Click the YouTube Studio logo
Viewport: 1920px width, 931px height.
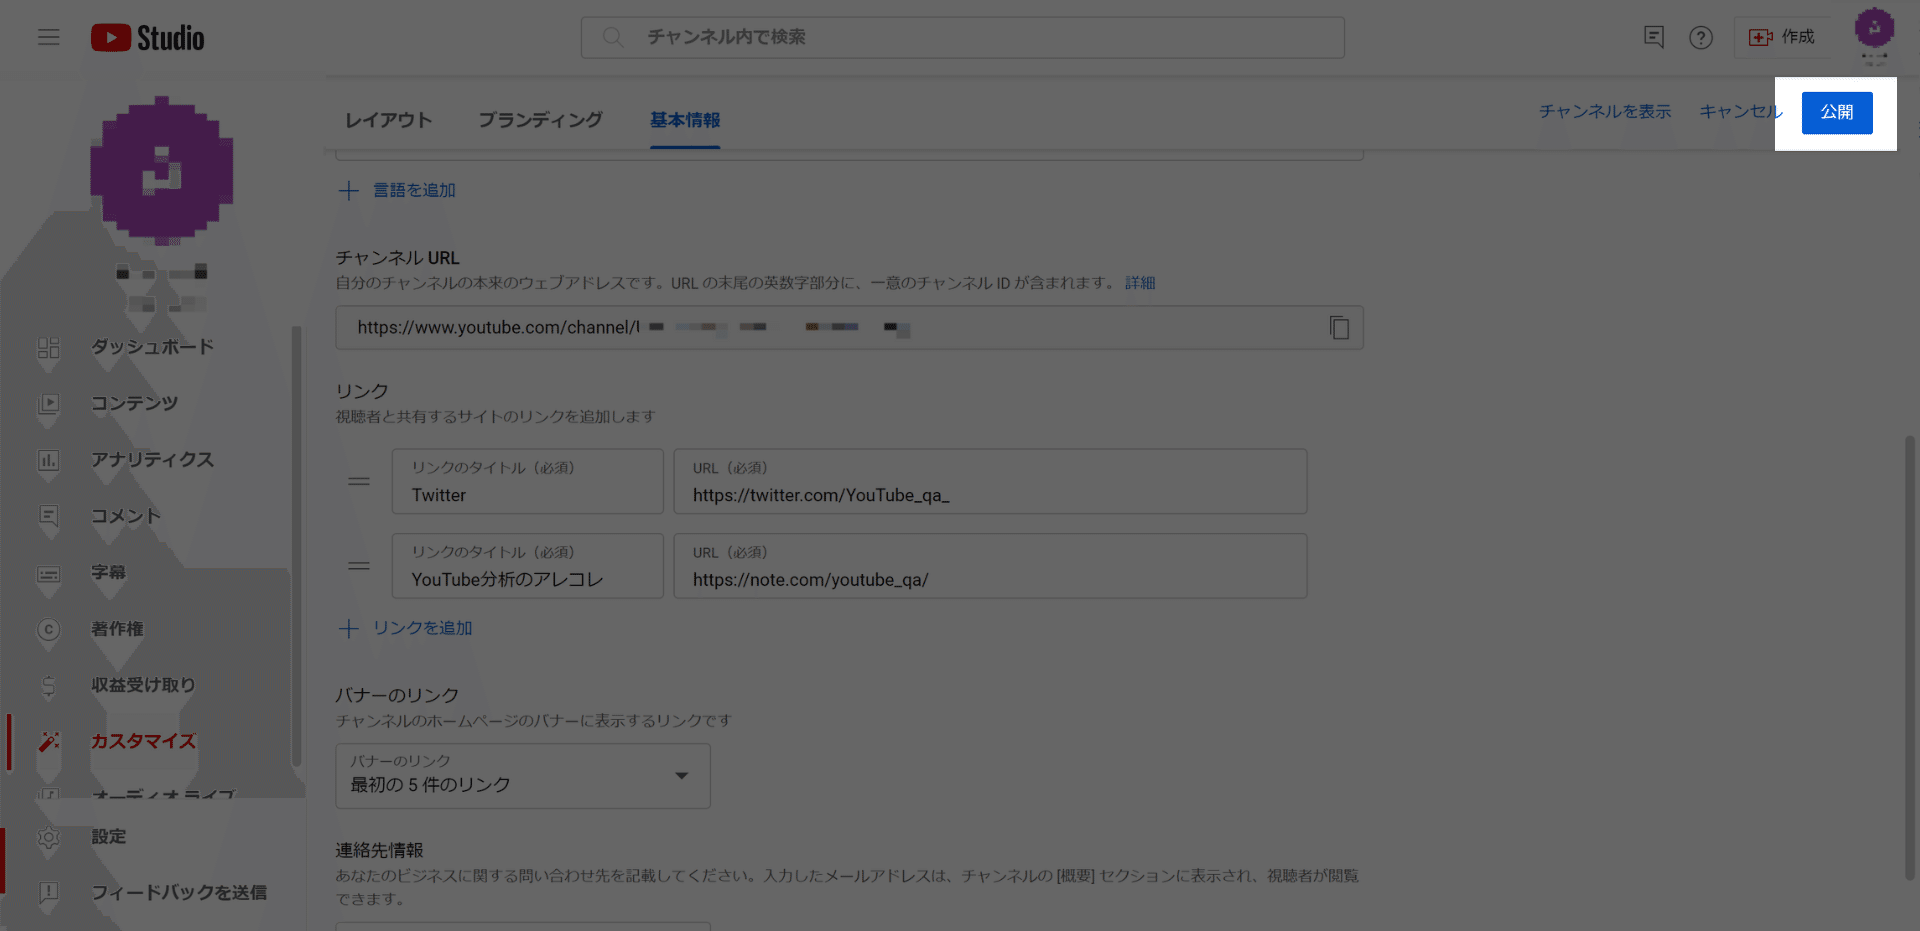148,37
